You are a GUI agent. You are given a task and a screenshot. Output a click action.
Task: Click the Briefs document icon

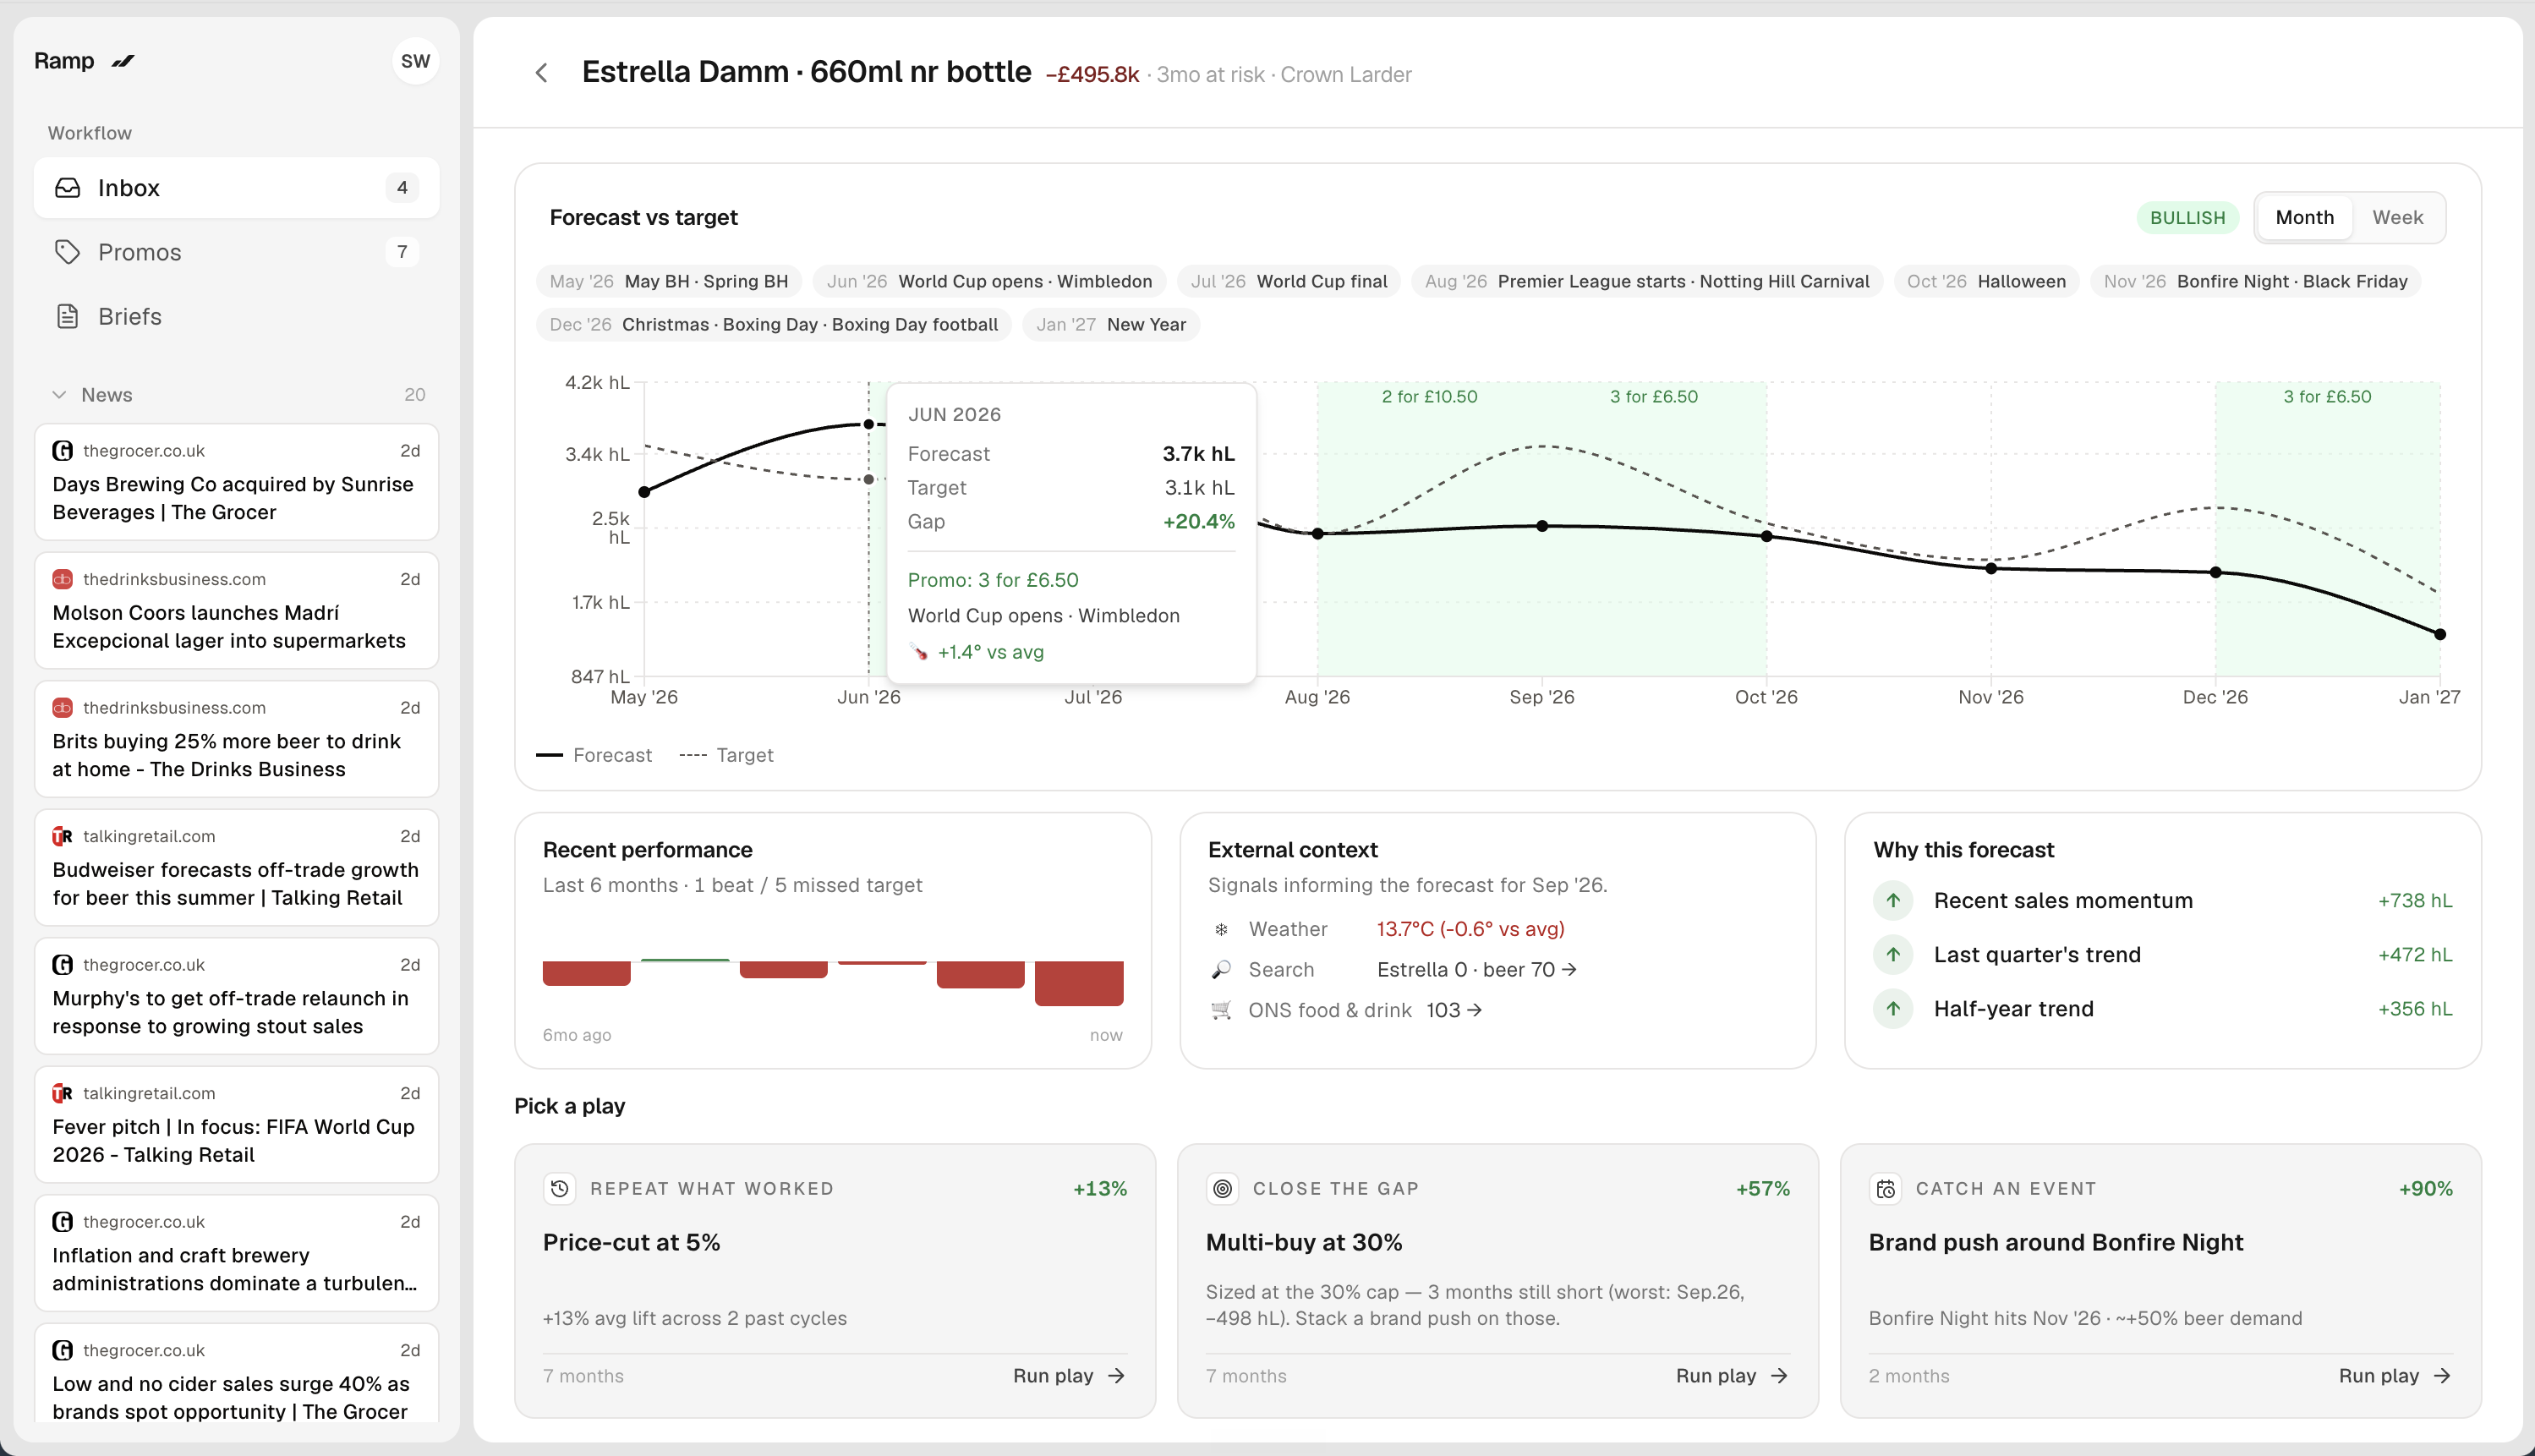(x=67, y=316)
